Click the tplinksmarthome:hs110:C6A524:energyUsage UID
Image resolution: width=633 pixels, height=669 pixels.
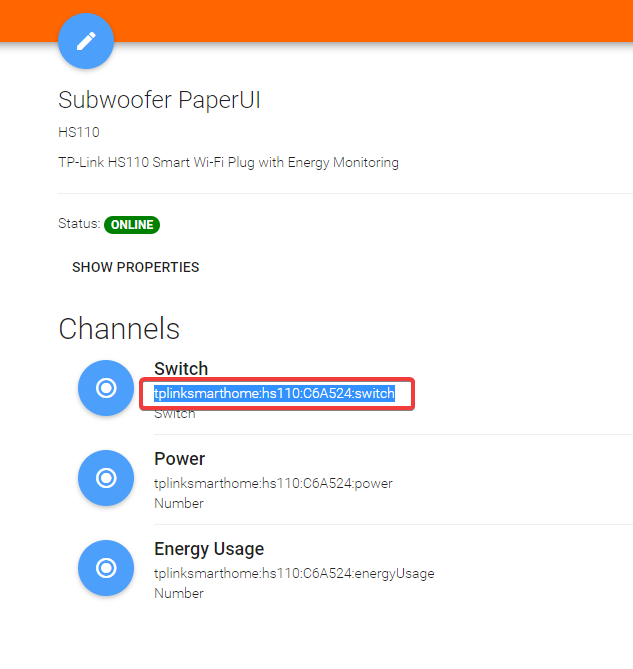[x=294, y=573]
